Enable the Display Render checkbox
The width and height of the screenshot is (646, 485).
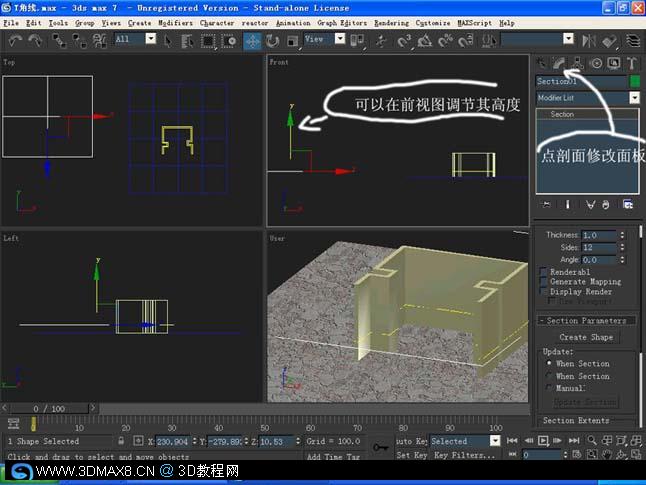pyautogui.click(x=543, y=291)
